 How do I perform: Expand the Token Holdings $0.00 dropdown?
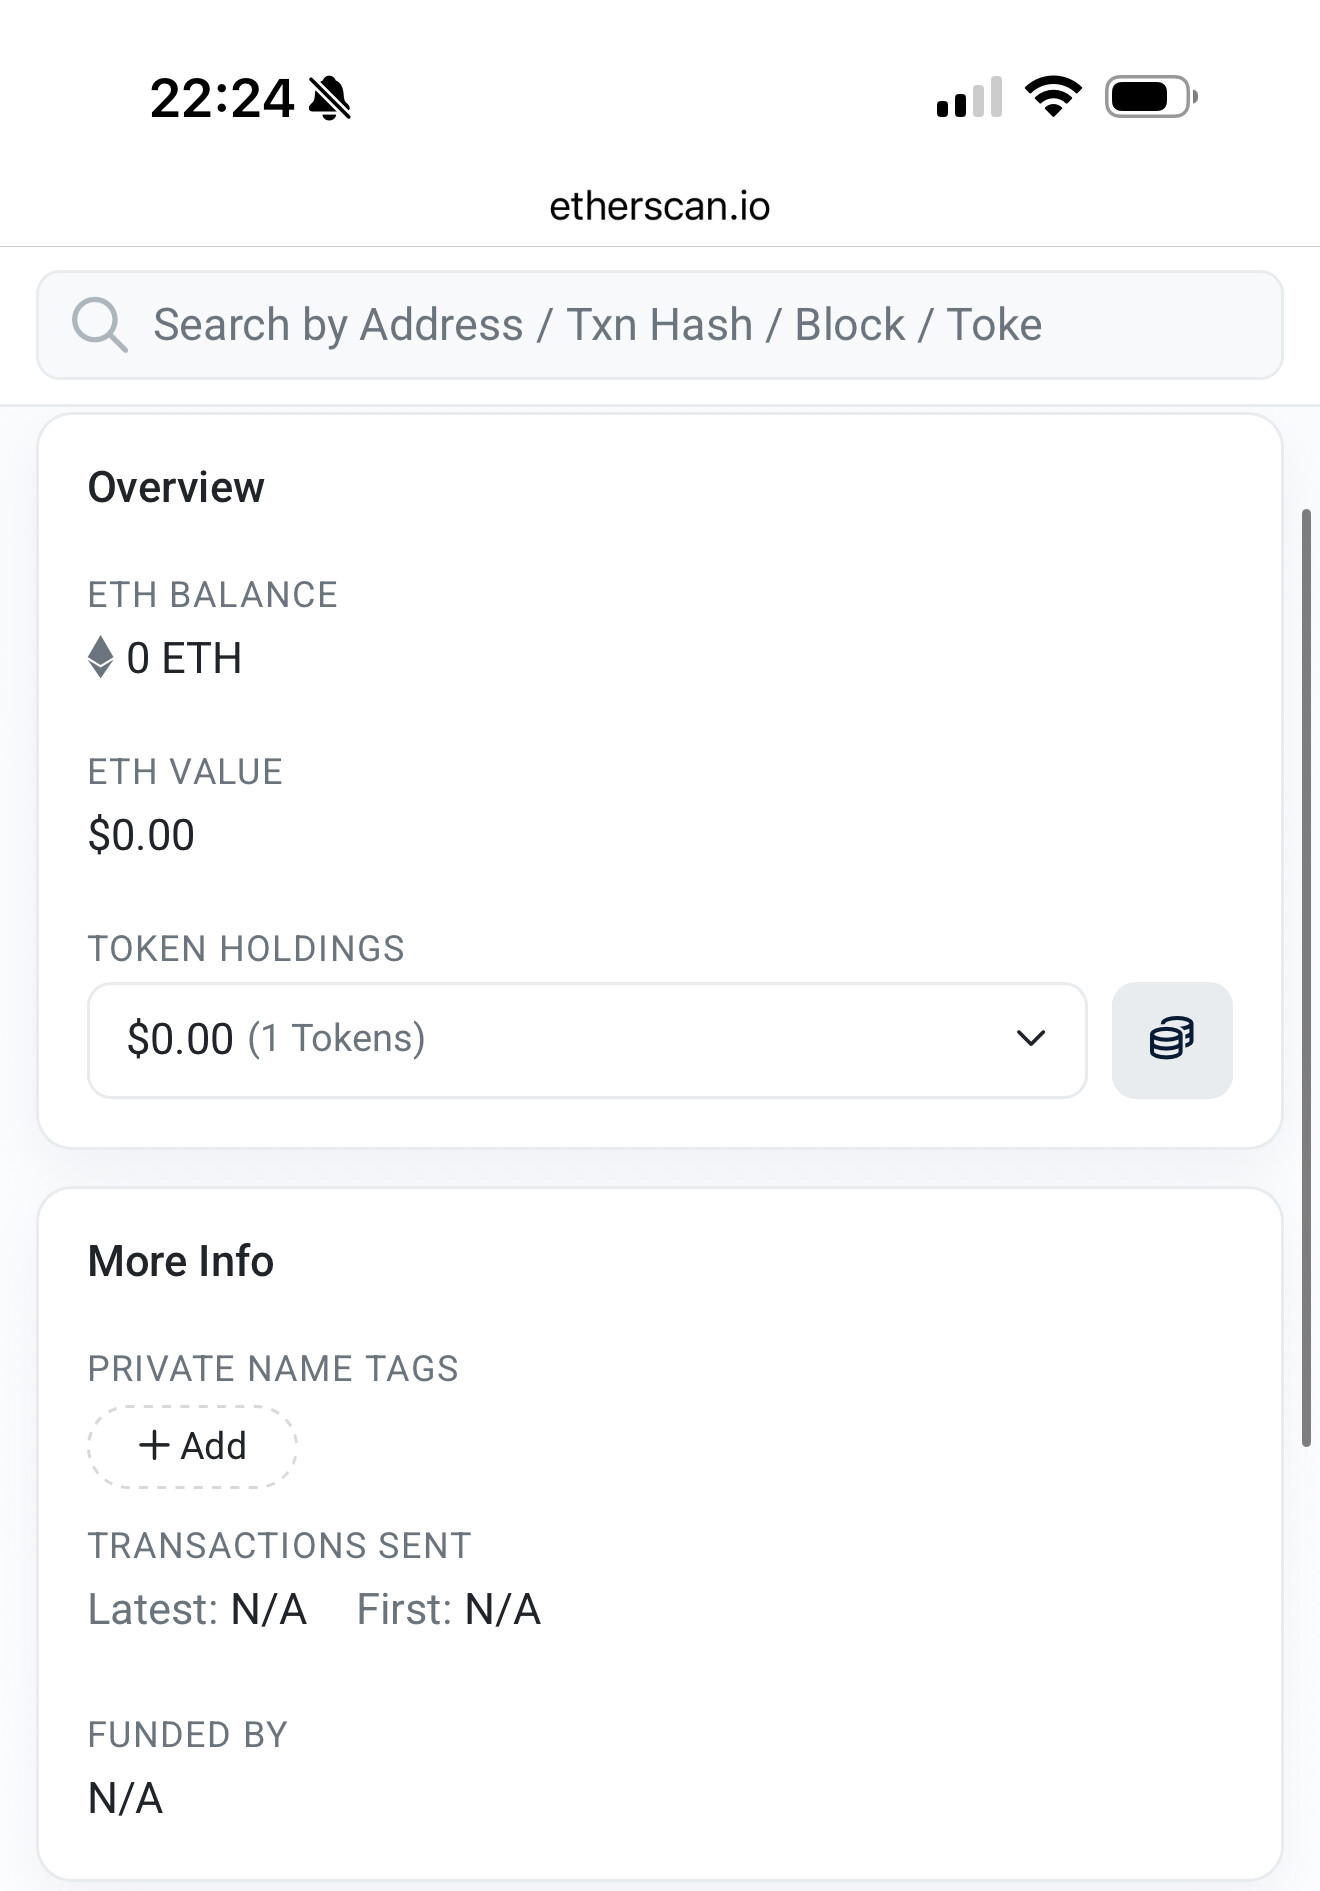587,1040
